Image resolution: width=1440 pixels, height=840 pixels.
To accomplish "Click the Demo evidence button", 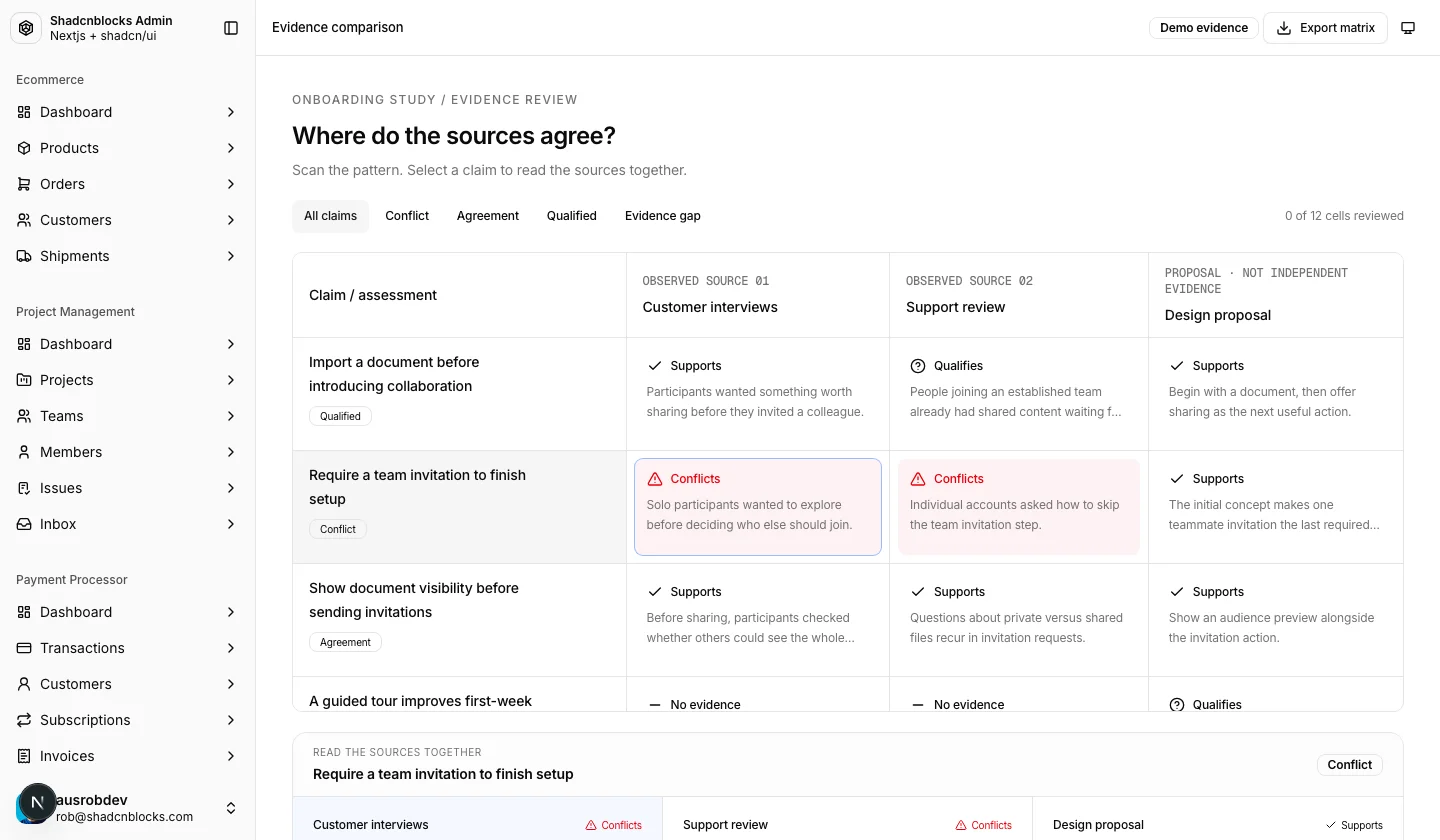I will click(x=1204, y=28).
